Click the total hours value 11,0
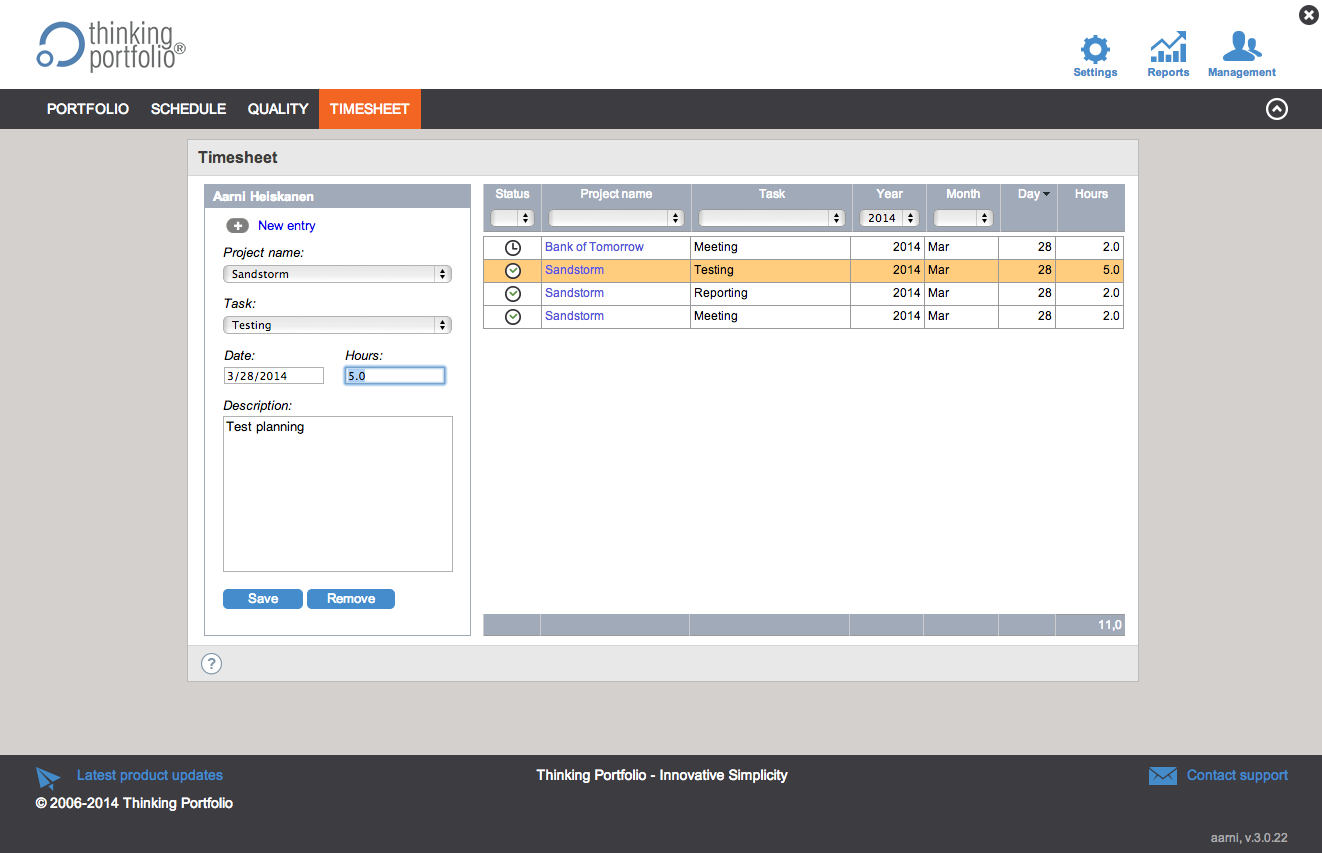 pyautogui.click(x=1110, y=625)
